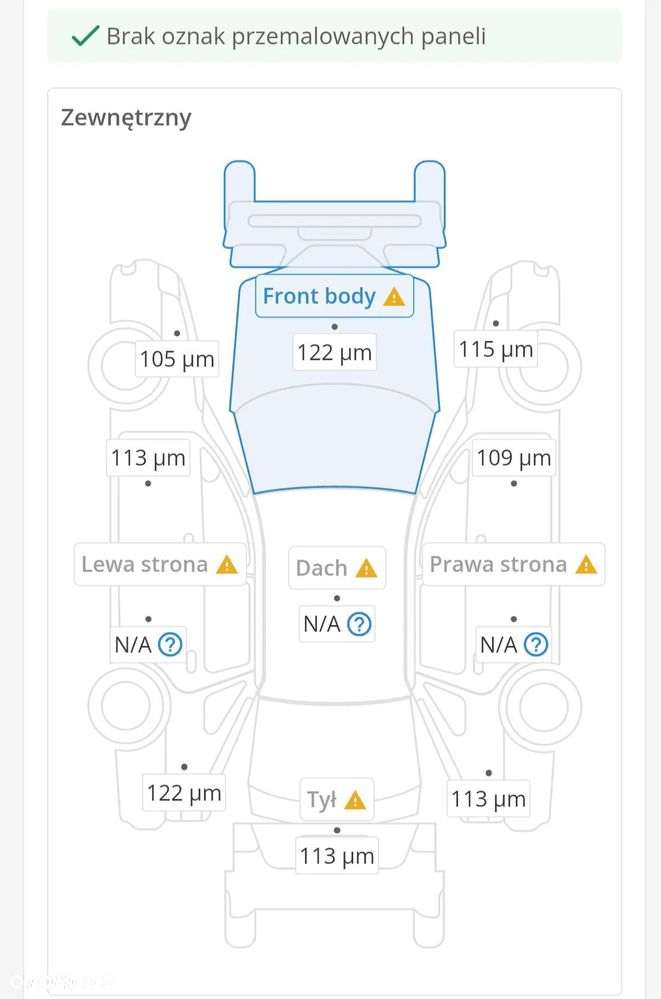Select the Tył rear label
The image size is (661, 999).
pos(322,800)
